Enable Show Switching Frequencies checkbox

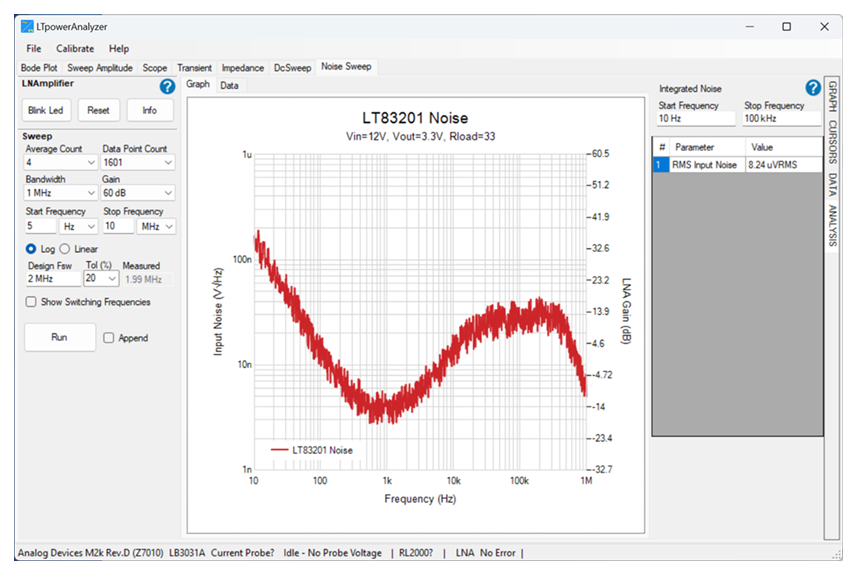pos(31,302)
